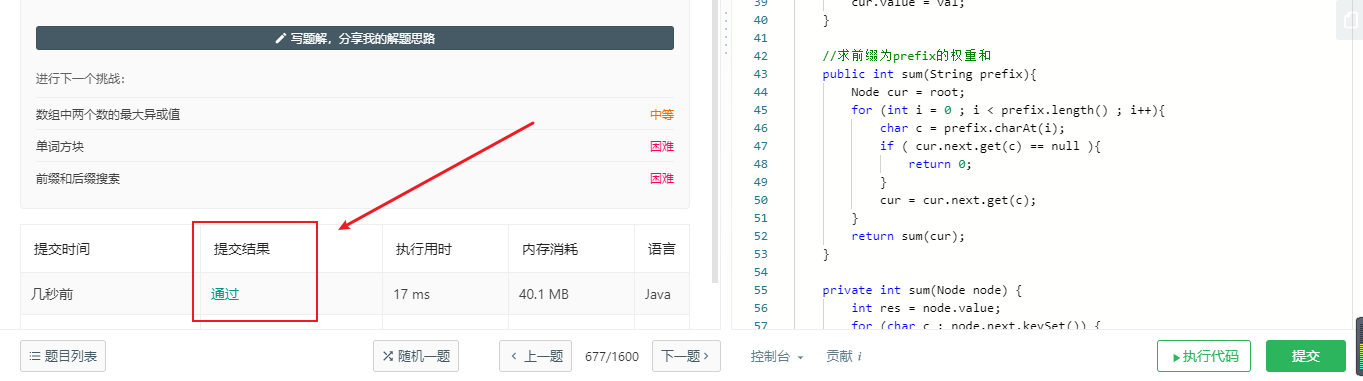Click the 语言 column header

pyautogui.click(x=661, y=249)
